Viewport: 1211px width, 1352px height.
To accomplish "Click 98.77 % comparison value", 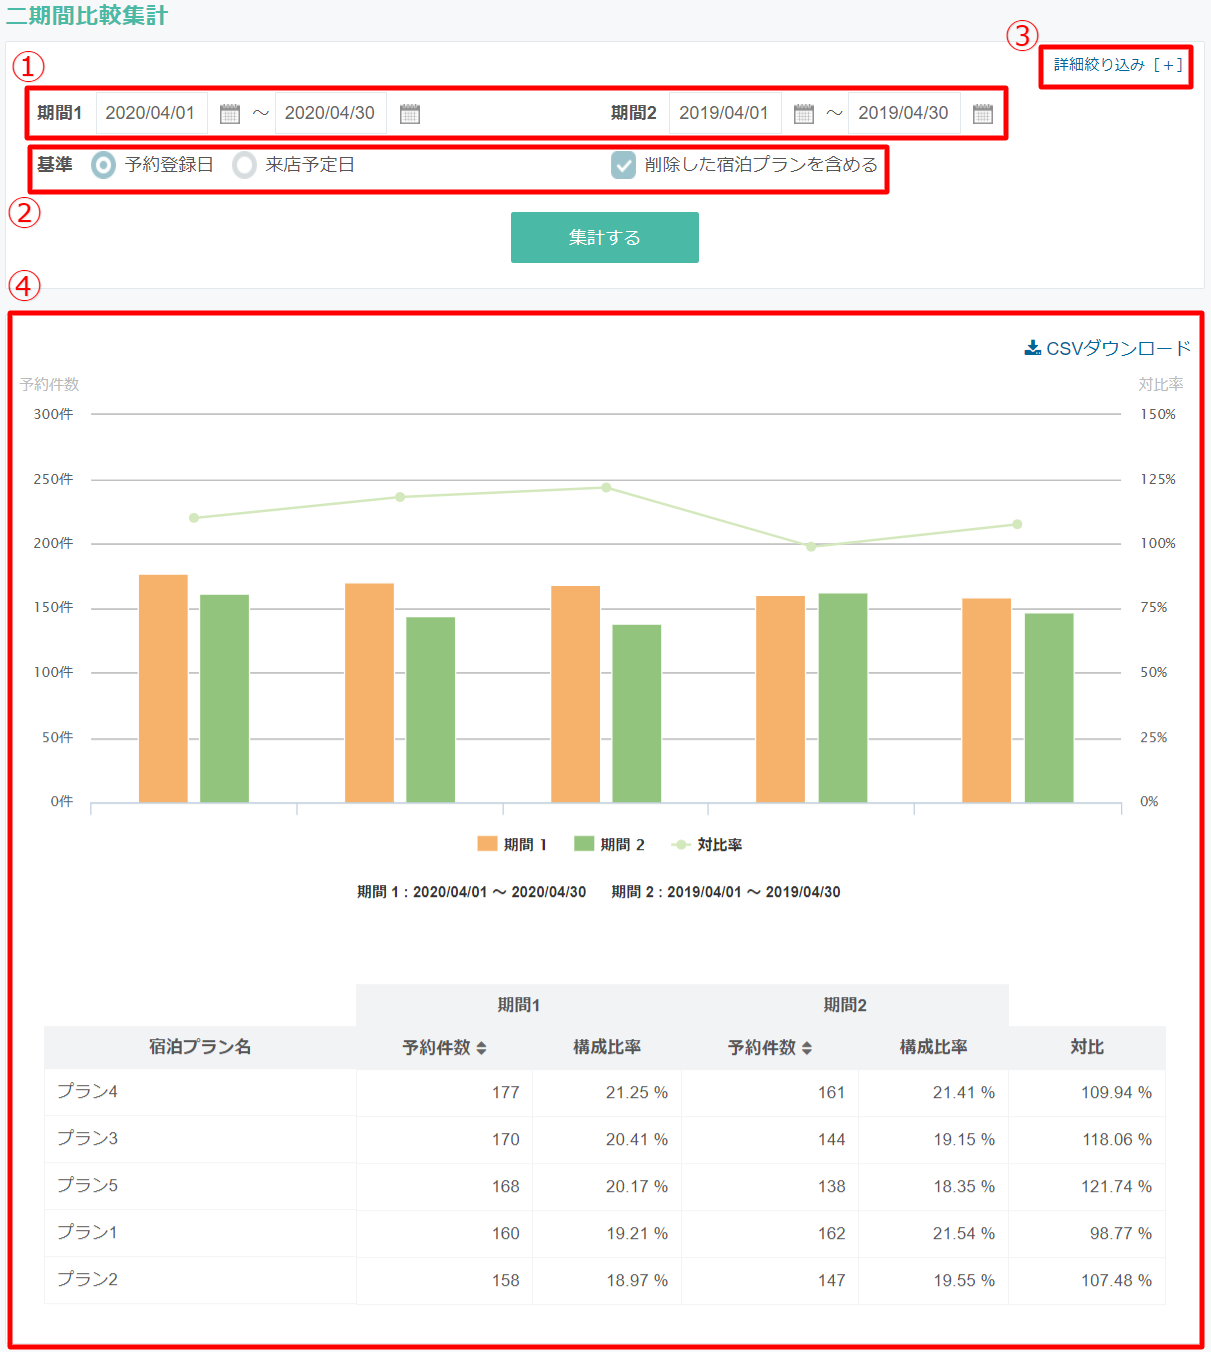I will pyautogui.click(x=1121, y=1234).
